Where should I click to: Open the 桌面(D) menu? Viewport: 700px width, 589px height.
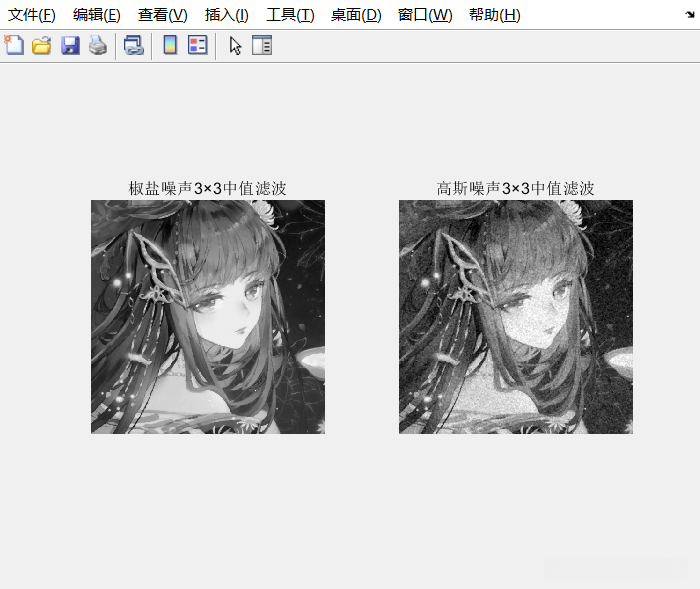click(x=356, y=15)
